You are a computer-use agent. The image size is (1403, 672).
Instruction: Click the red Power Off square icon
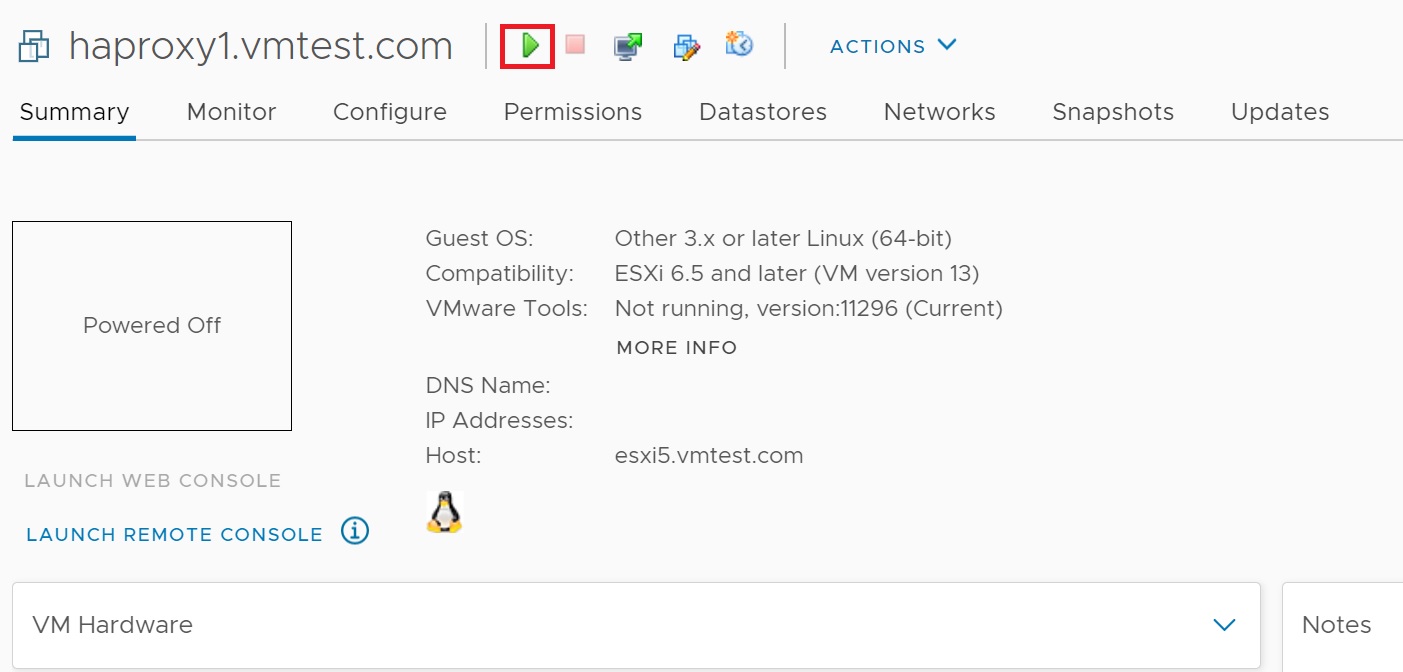click(575, 45)
